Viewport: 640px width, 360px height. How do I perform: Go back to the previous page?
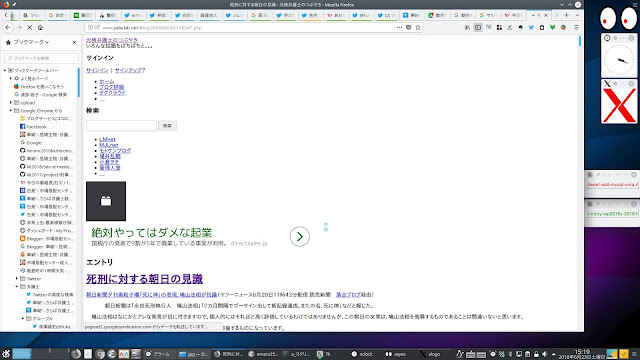coord(8,27)
